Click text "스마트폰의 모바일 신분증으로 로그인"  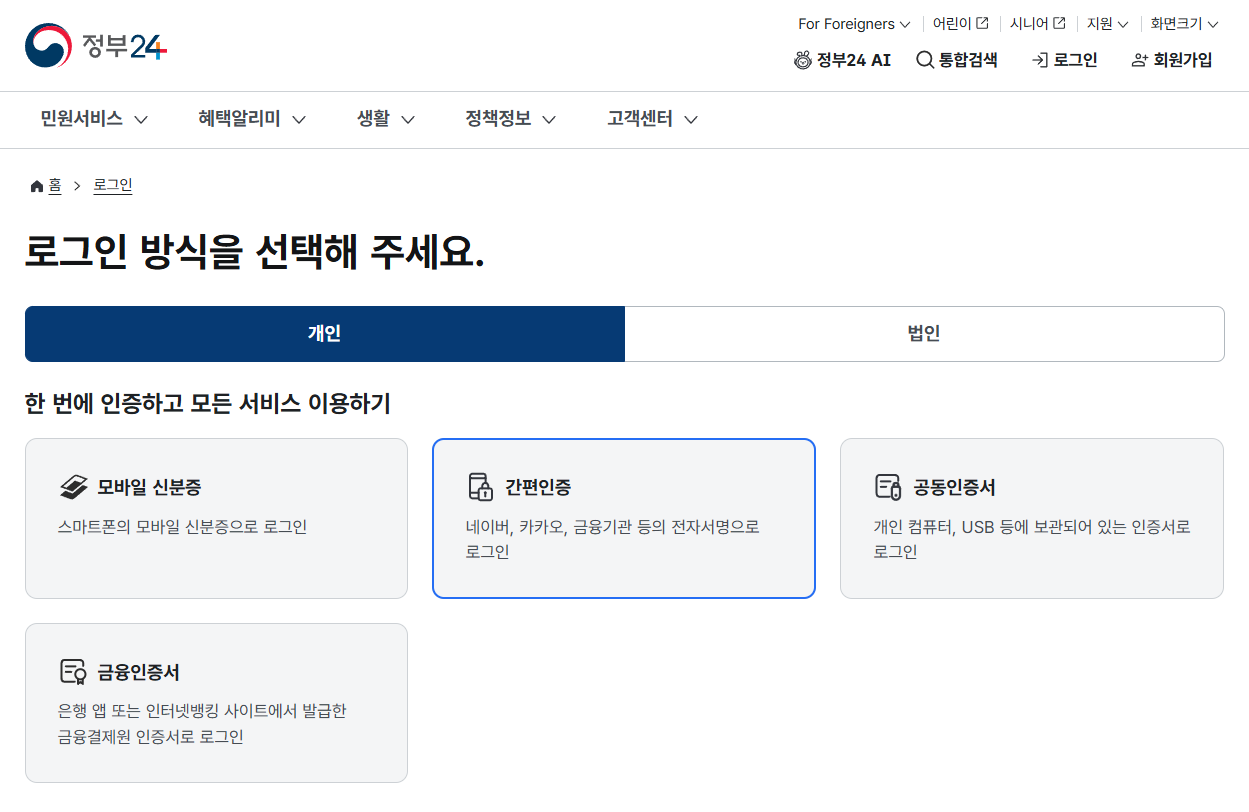183,527
